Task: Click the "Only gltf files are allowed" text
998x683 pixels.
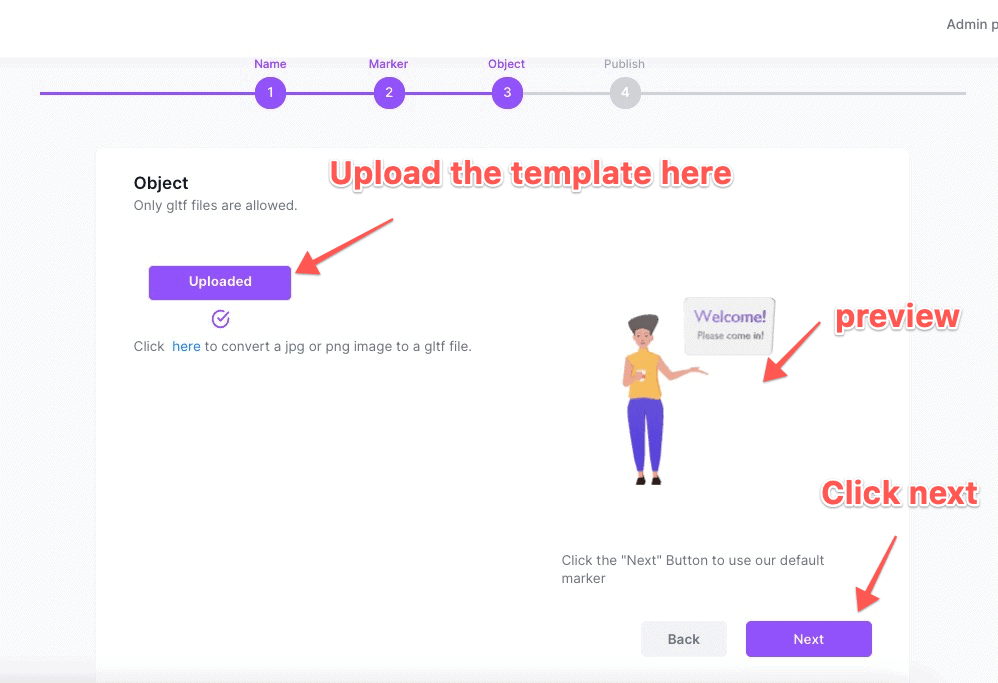Action: point(215,206)
